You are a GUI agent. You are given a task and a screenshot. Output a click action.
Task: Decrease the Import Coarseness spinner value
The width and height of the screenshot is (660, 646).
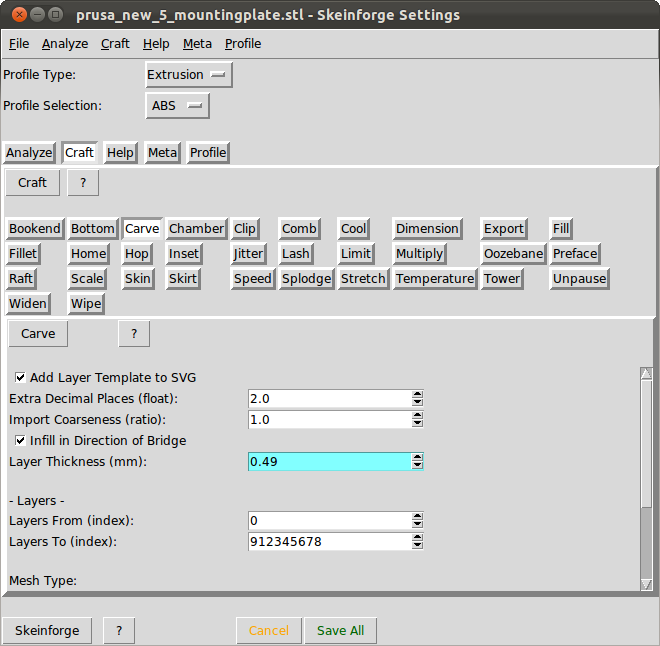click(x=418, y=424)
